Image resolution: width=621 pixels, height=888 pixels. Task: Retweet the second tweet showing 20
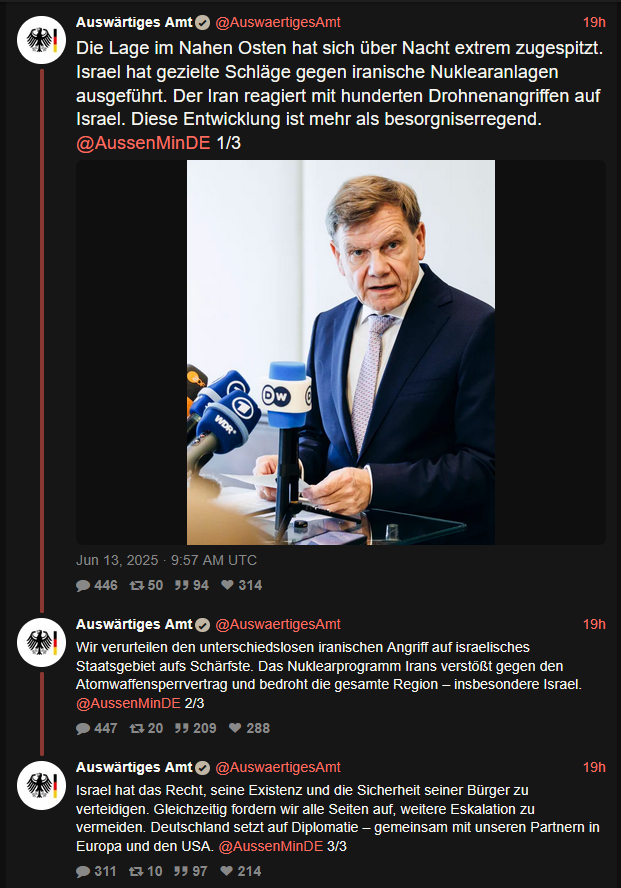click(136, 728)
